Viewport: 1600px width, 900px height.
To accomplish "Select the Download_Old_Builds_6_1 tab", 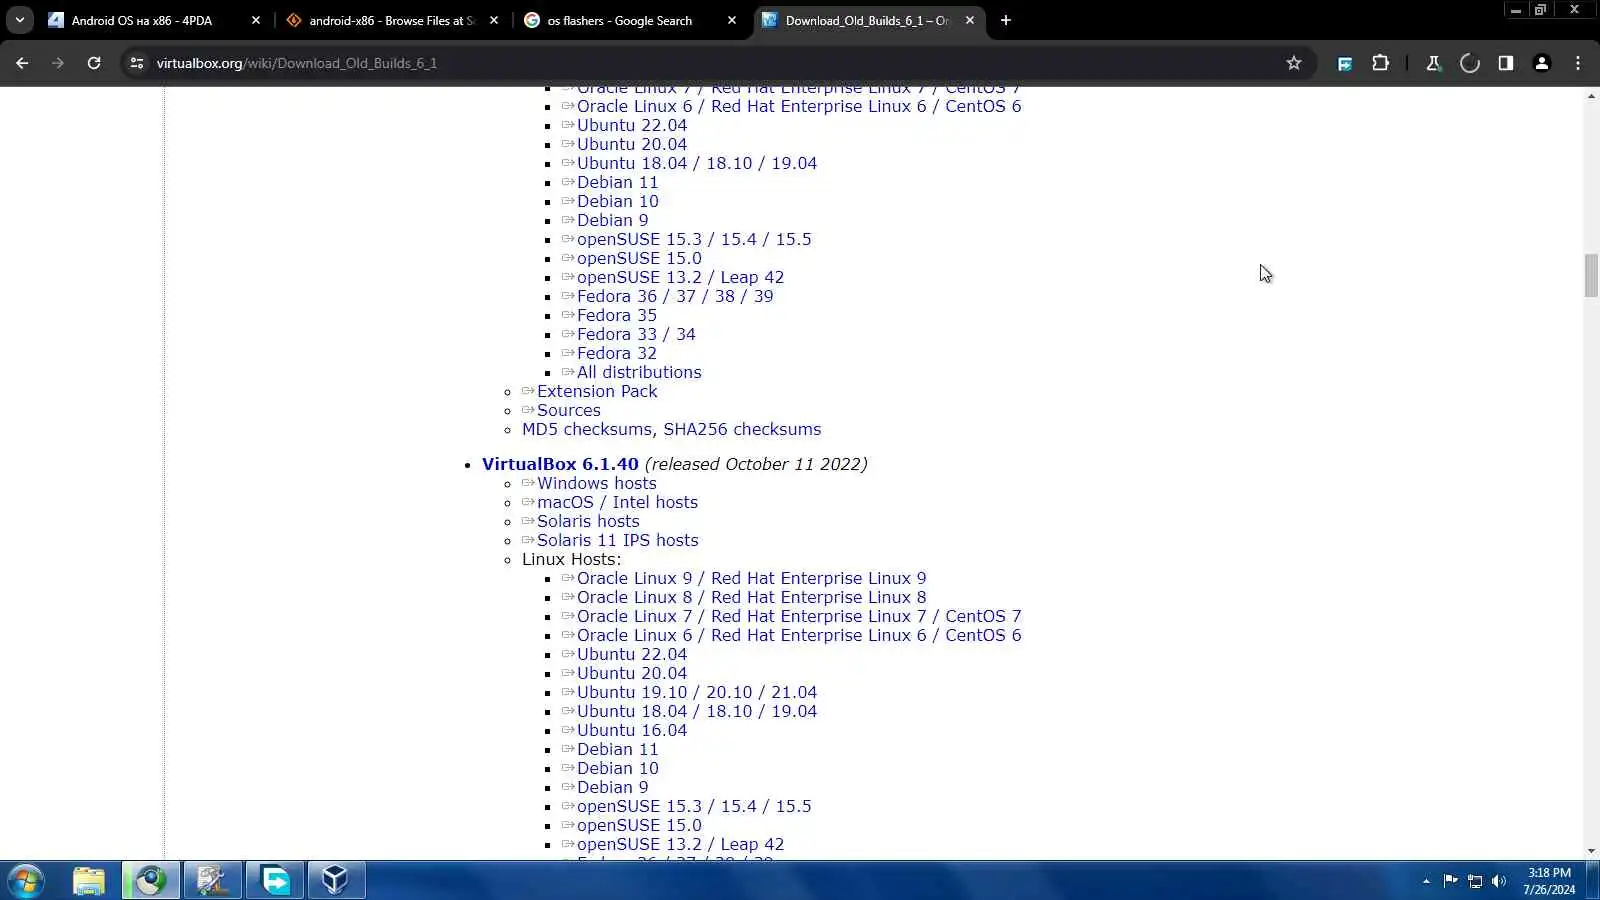I will 868,20.
